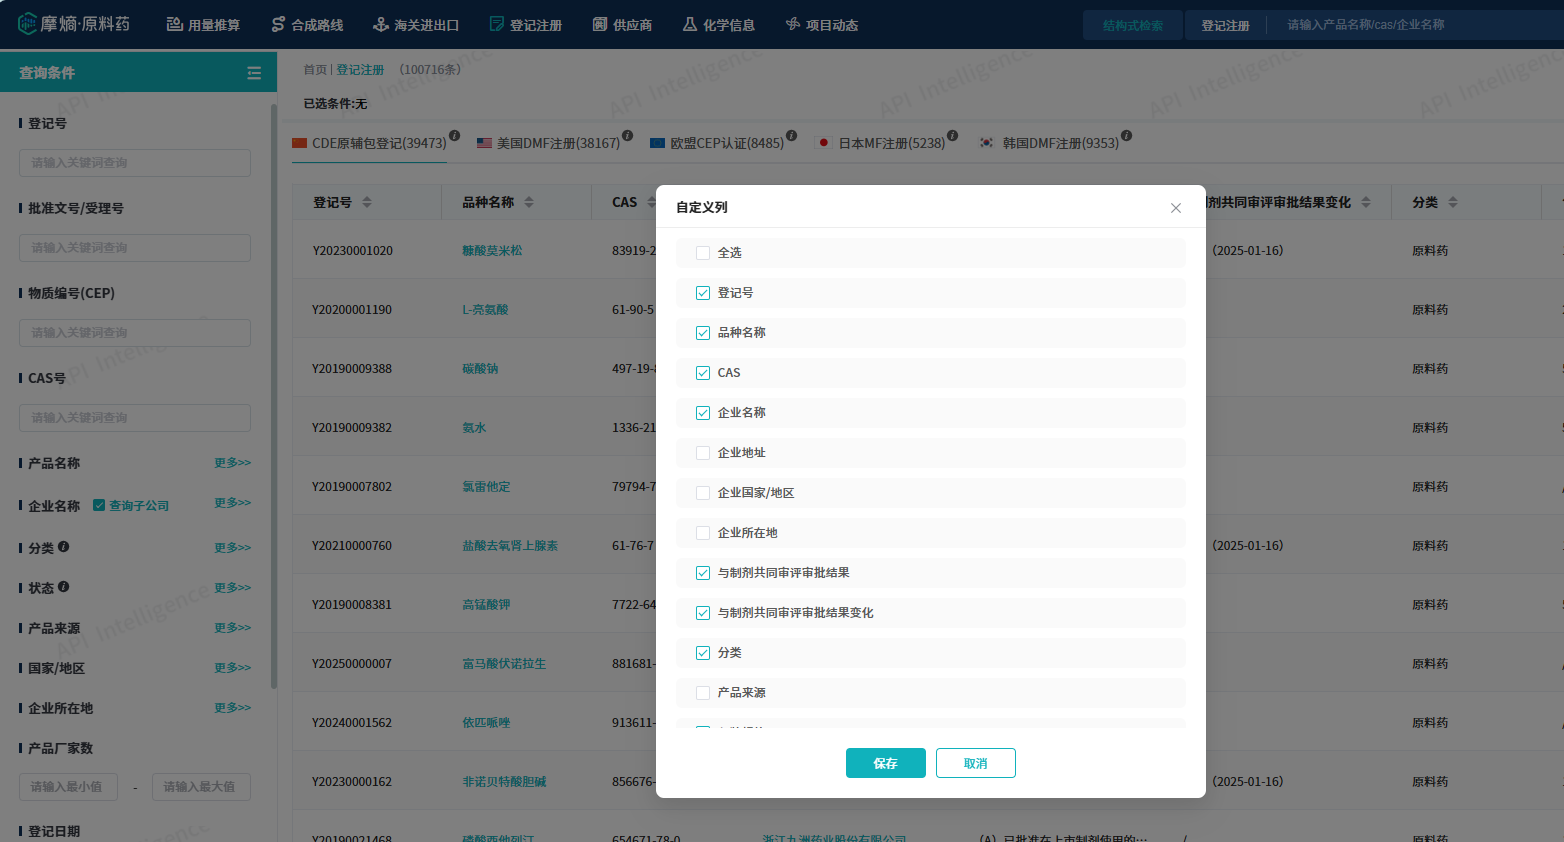This screenshot has width=1564, height=842.
Task: Check the 全选 checkbox
Action: pos(703,253)
